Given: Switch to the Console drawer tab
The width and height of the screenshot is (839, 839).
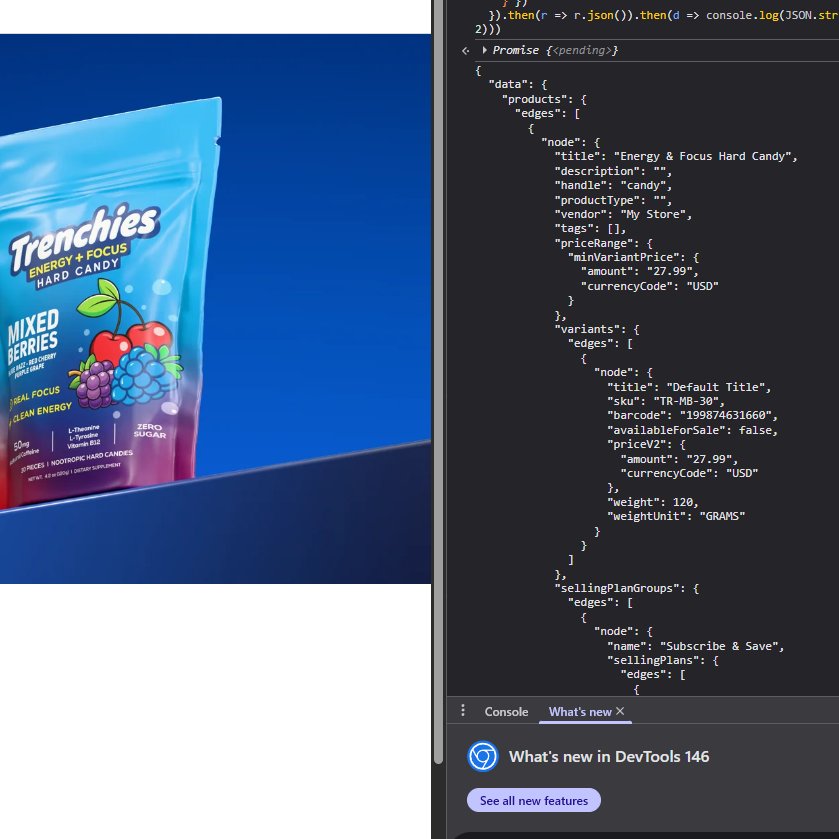Looking at the screenshot, I should point(506,712).
